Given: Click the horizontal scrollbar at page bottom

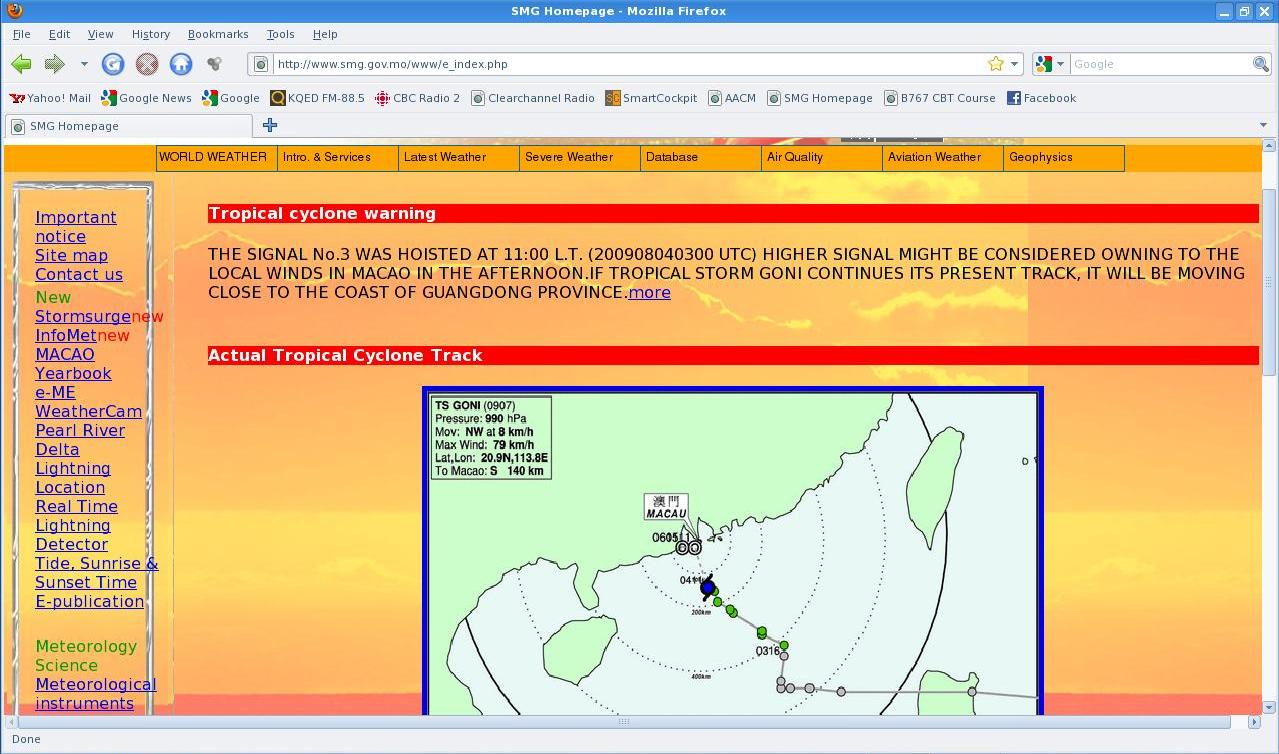Looking at the screenshot, I should [x=623, y=721].
